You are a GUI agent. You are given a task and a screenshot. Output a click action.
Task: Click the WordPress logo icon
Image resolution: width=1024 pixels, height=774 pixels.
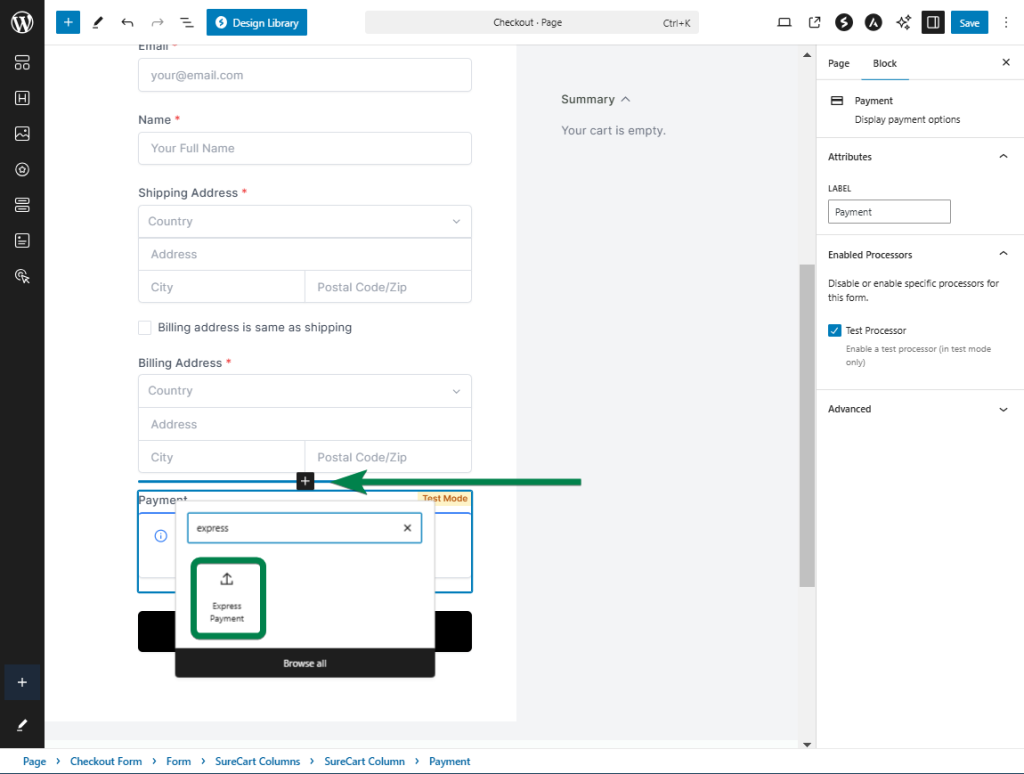[22, 22]
